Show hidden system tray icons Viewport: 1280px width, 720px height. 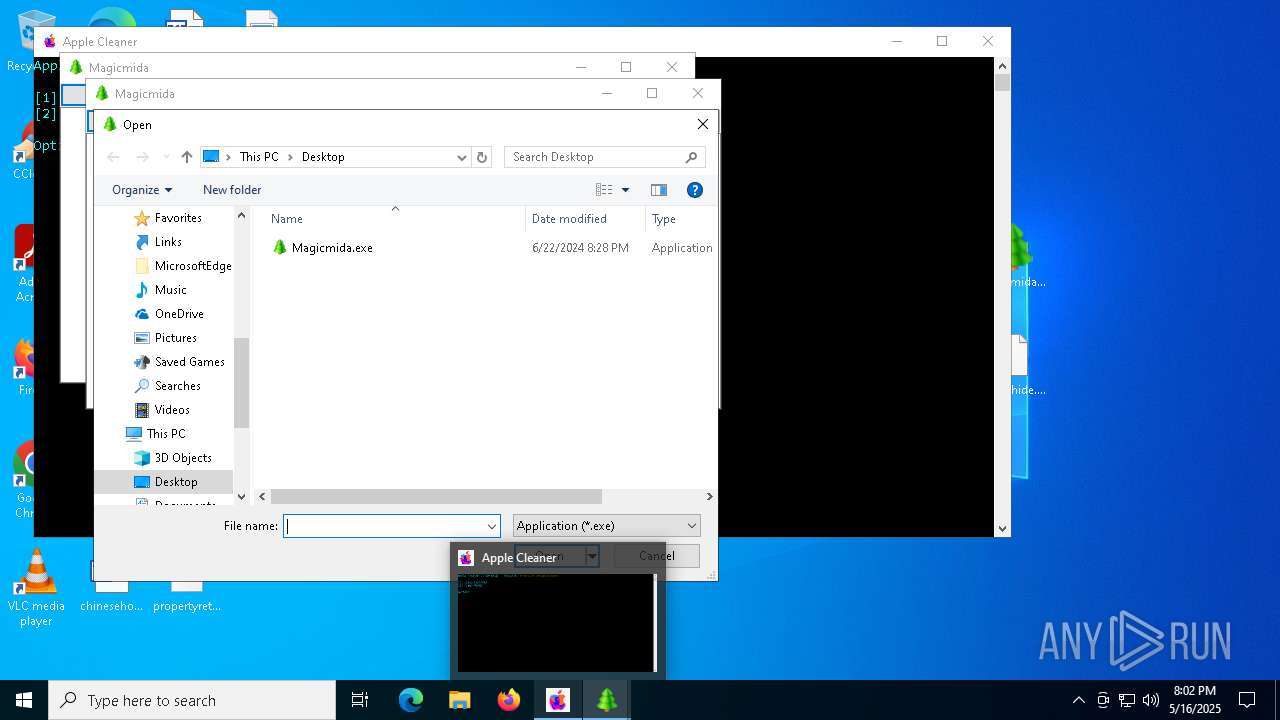[x=1078, y=700]
